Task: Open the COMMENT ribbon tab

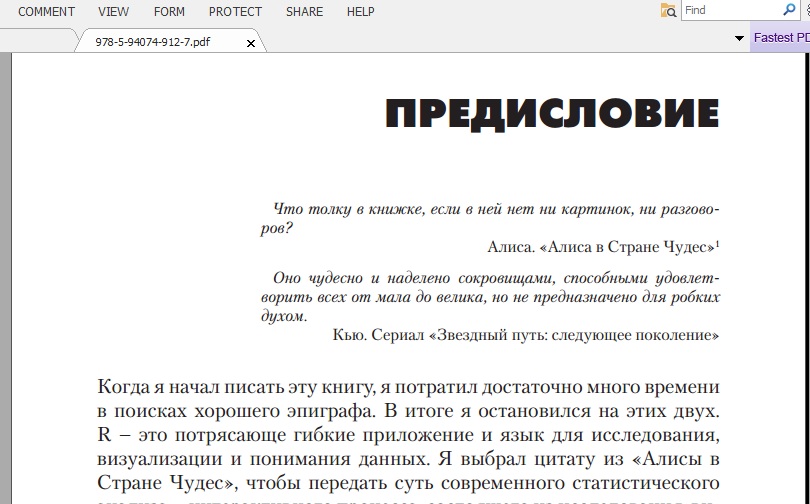Action: tap(46, 11)
